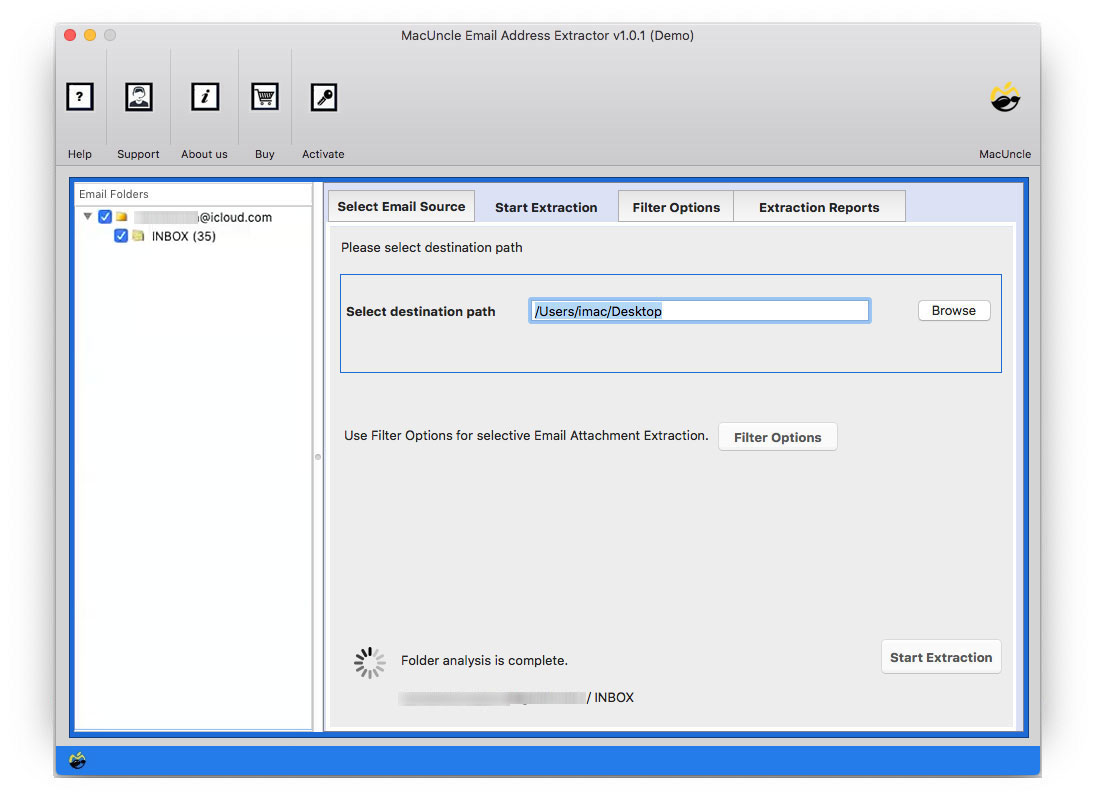1096x799 pixels.
Task: Enable the icloud account checkbox in Email Folders
Action: [105, 216]
